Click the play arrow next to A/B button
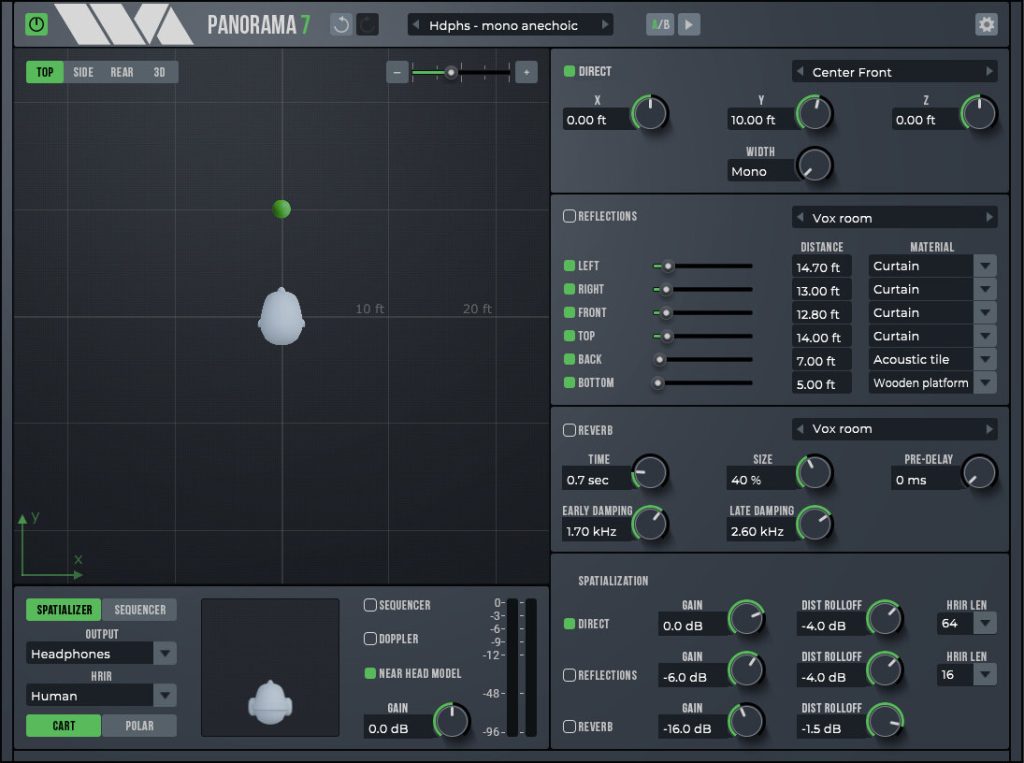Viewport: 1024px width, 763px height. click(688, 24)
